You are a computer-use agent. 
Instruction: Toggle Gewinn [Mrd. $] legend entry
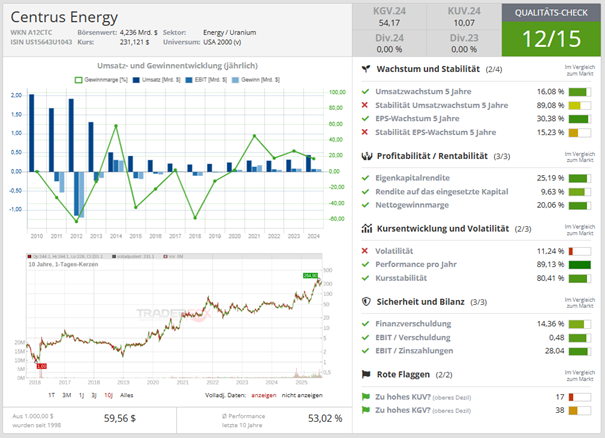pos(256,80)
